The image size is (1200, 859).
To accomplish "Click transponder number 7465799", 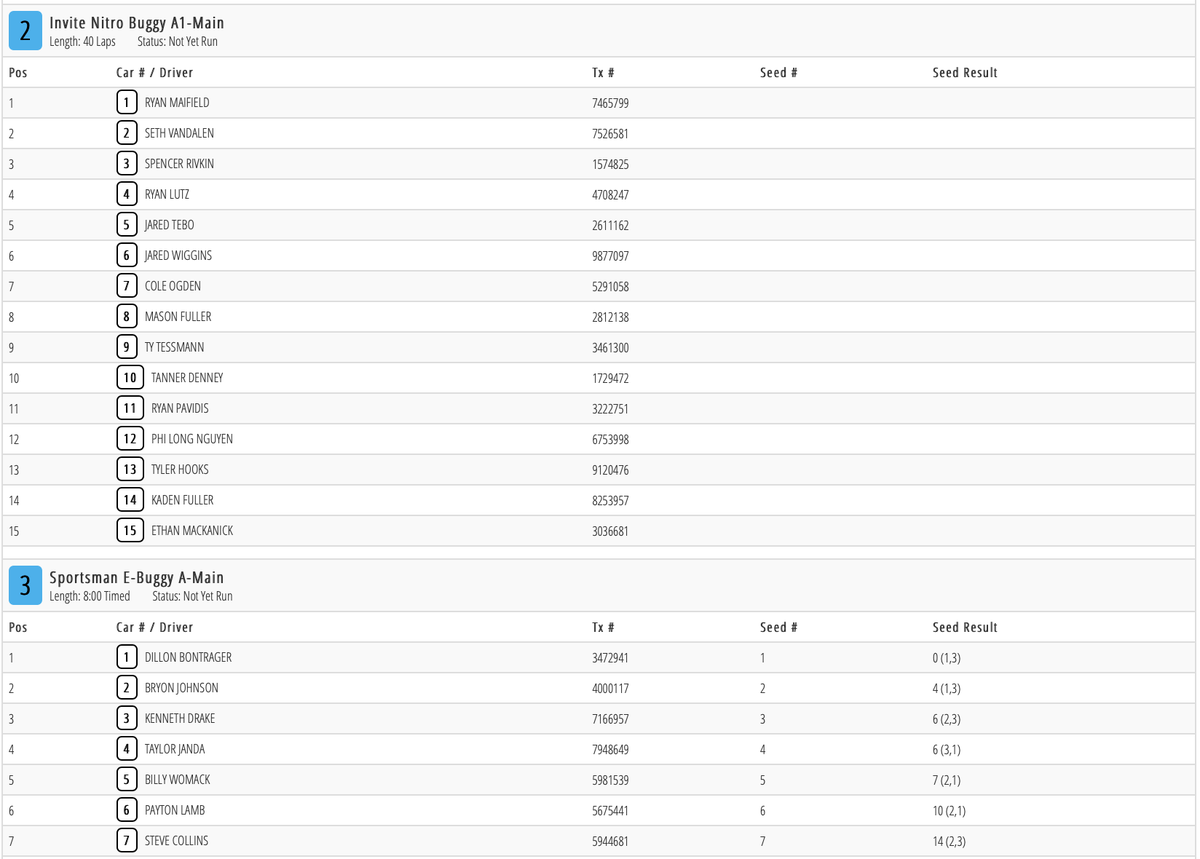I will click(x=610, y=103).
